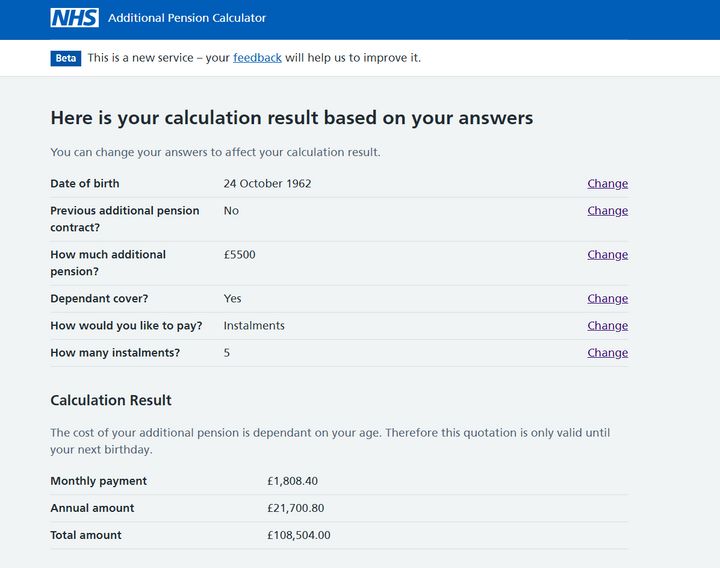Change the How would you like to pay answer
The height and width of the screenshot is (568, 720).
click(x=607, y=326)
